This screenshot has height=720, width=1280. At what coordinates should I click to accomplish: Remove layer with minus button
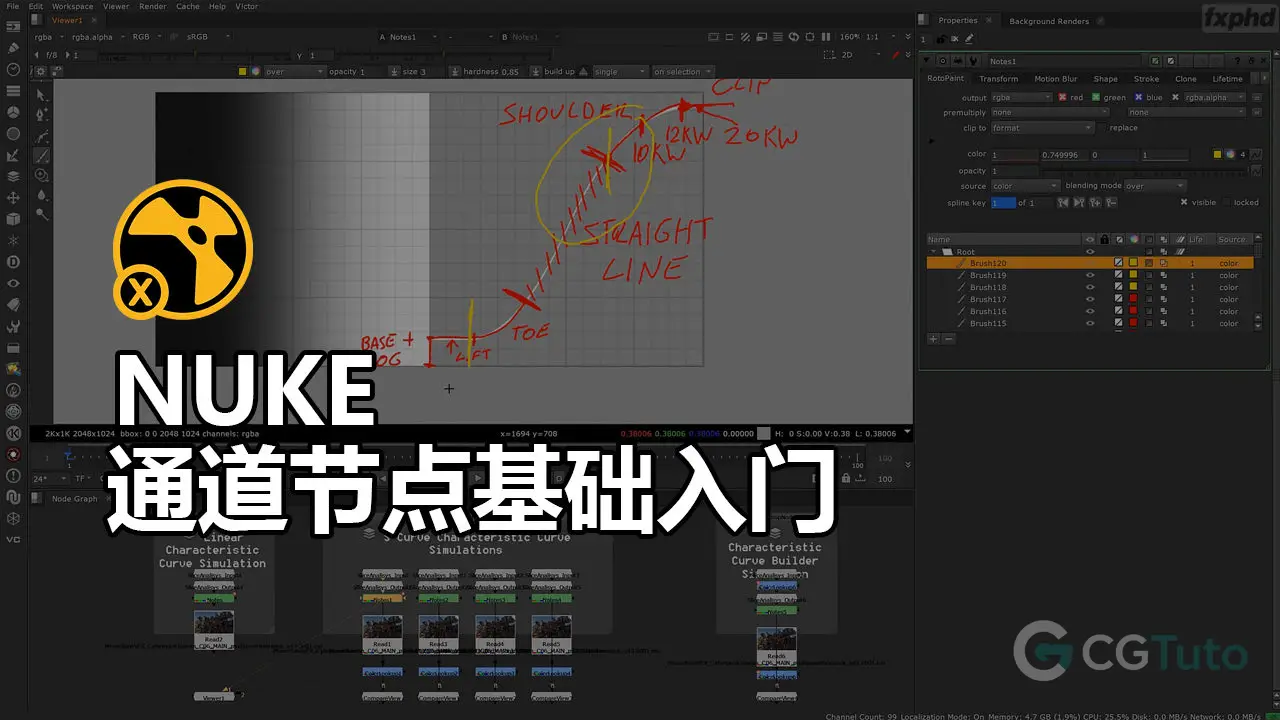[x=949, y=339]
